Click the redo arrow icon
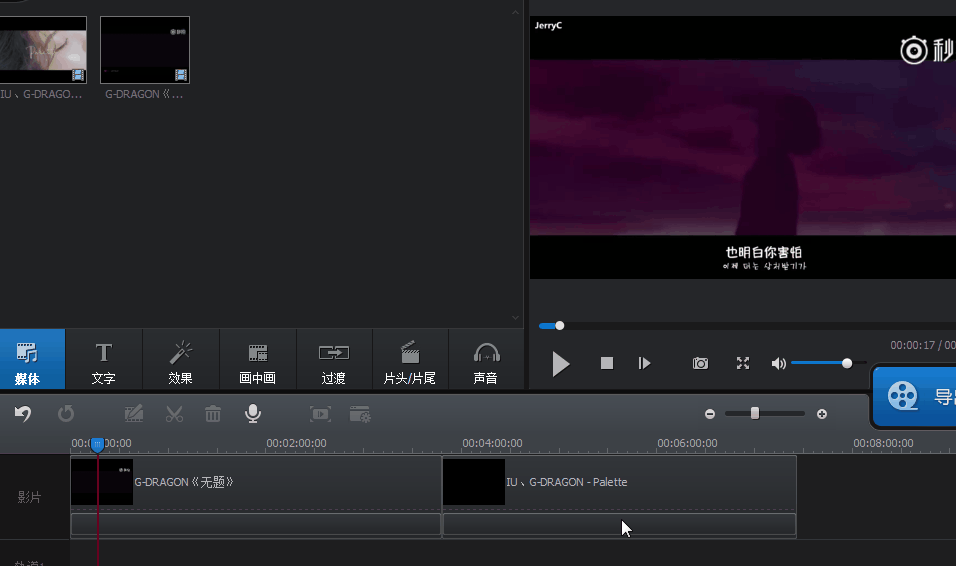The image size is (956, 566). [66, 414]
